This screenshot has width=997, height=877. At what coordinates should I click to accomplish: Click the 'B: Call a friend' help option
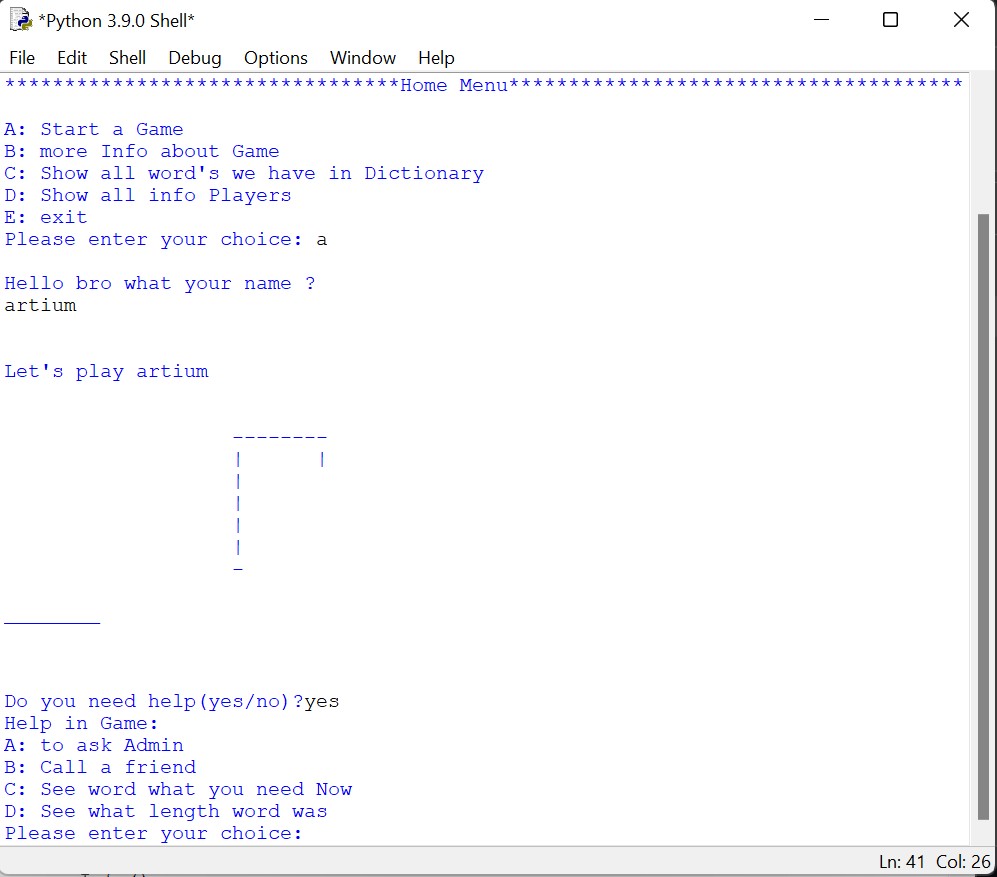click(x=98, y=767)
